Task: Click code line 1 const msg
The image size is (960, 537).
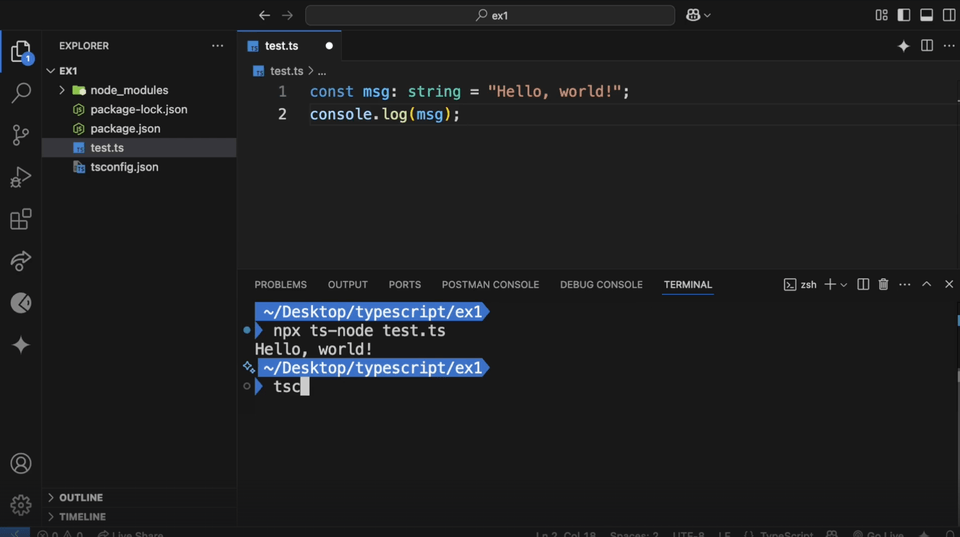Action: pos(469,92)
